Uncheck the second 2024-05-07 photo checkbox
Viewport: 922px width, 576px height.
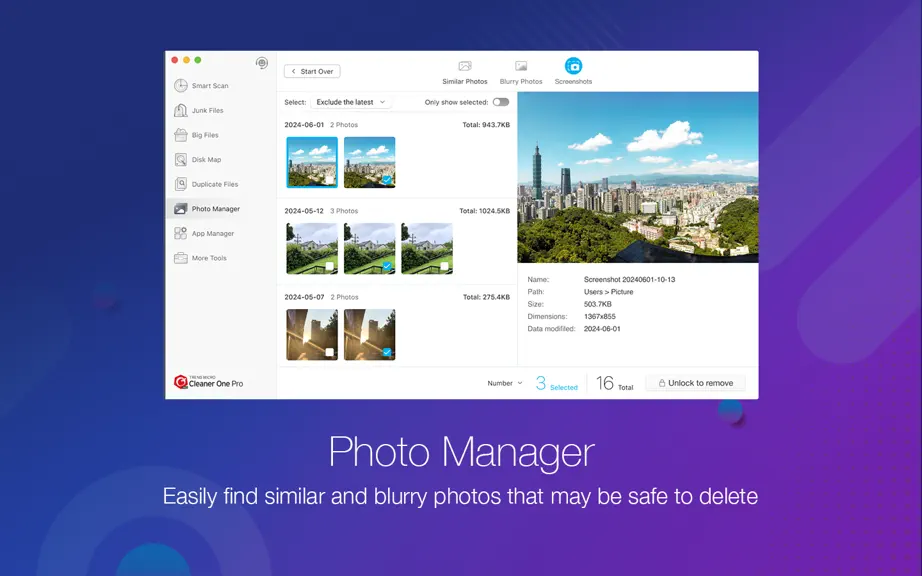[x=386, y=352]
